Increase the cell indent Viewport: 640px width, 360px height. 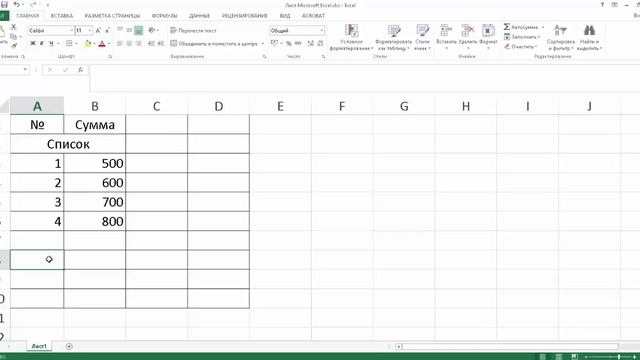[x=160, y=43]
